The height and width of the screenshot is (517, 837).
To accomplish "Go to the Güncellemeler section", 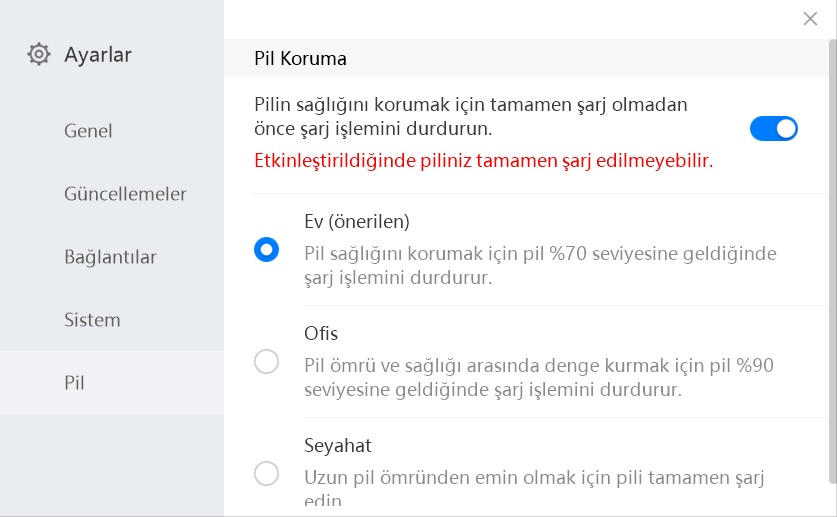I will (125, 194).
